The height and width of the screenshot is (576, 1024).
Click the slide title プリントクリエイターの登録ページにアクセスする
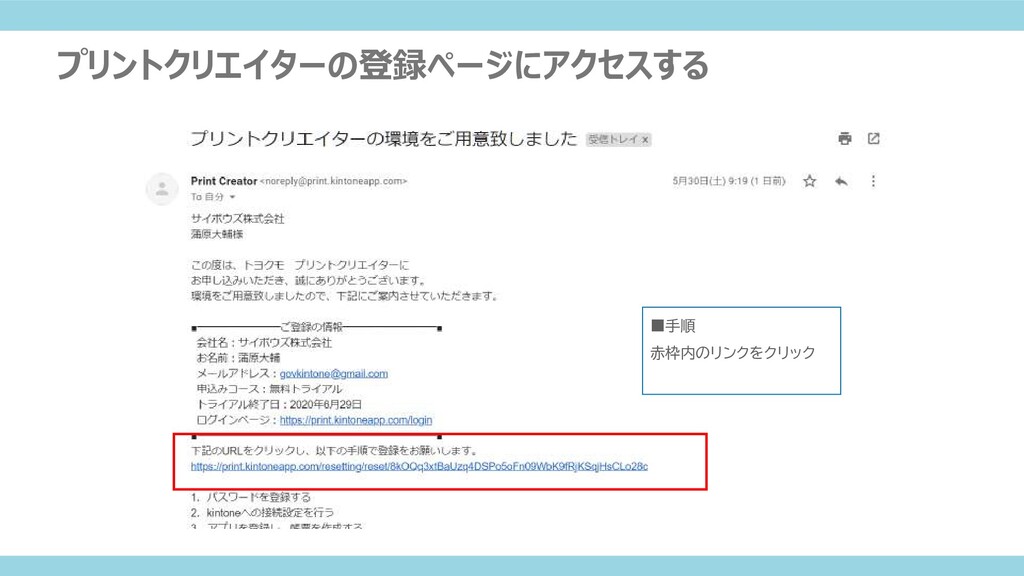pyautogui.click(x=382, y=65)
